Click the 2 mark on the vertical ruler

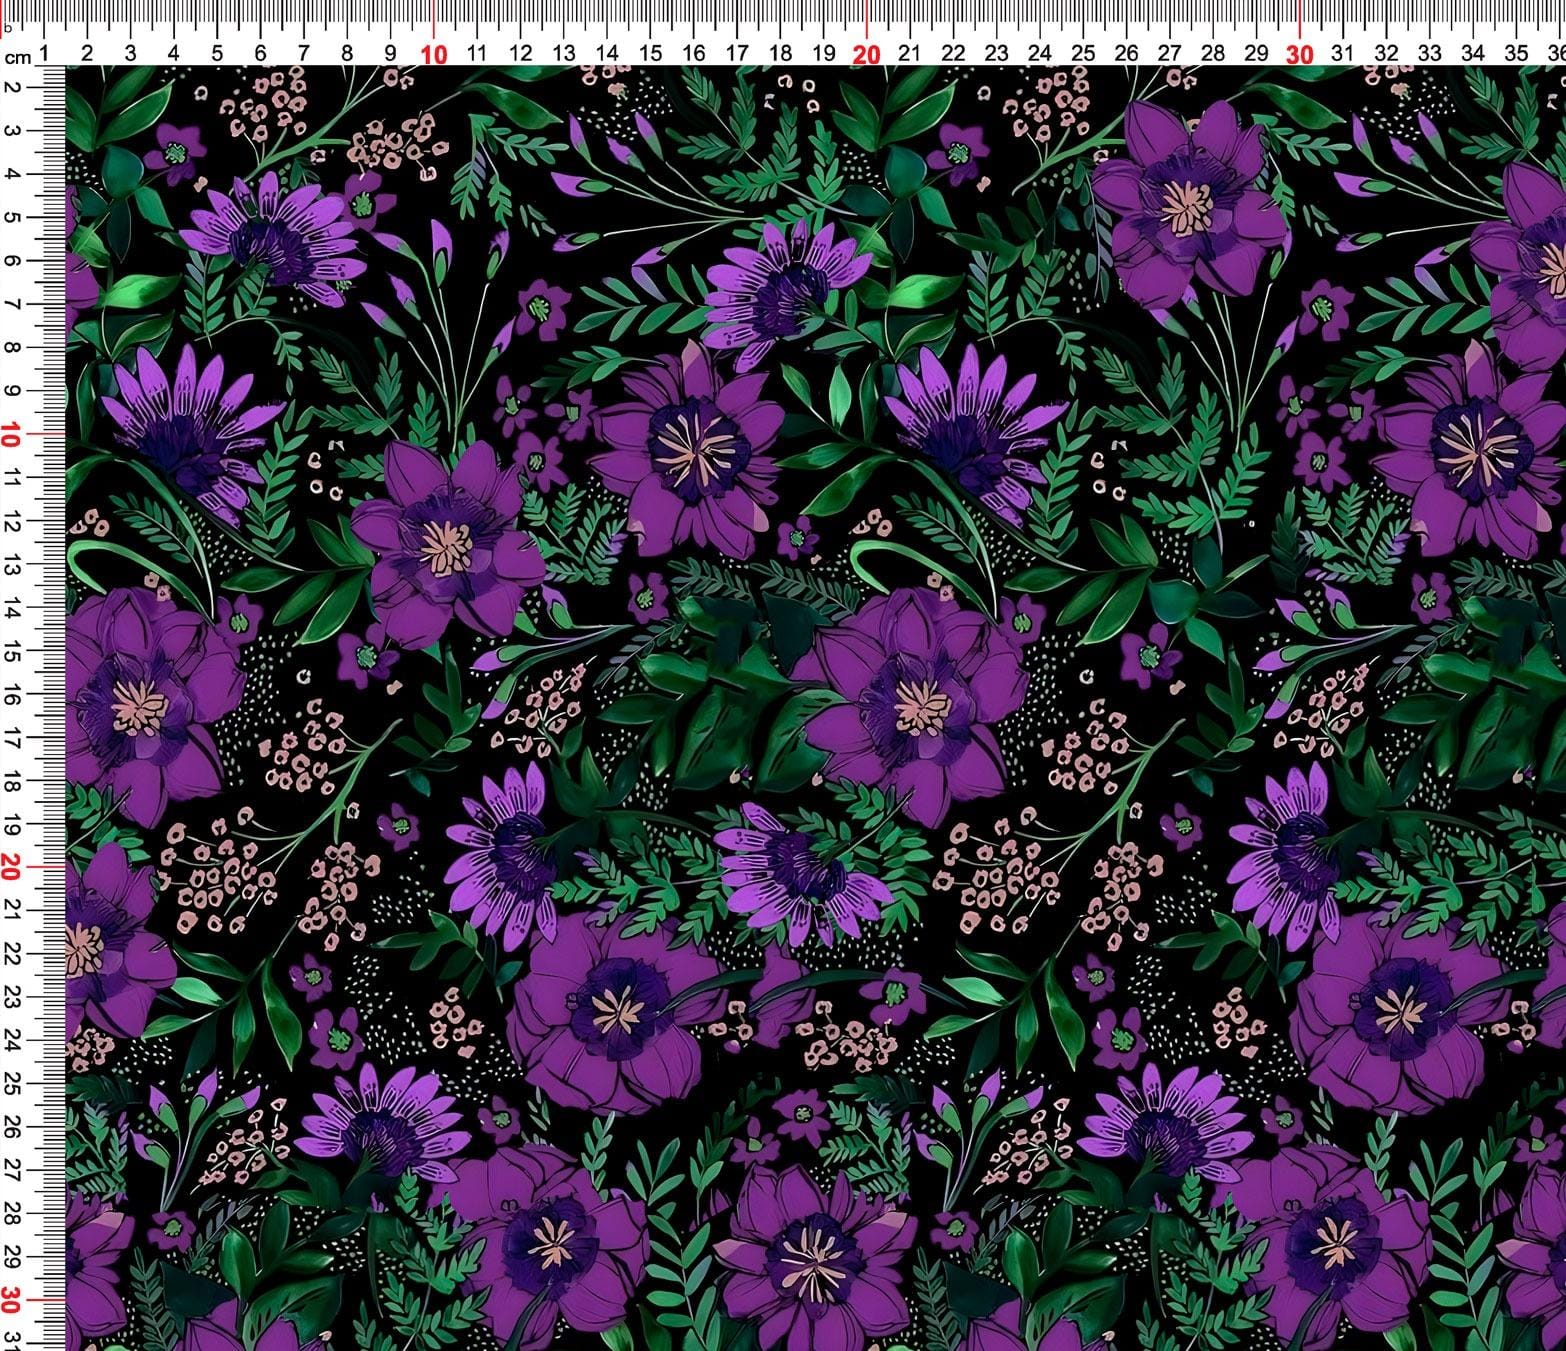click(12, 87)
